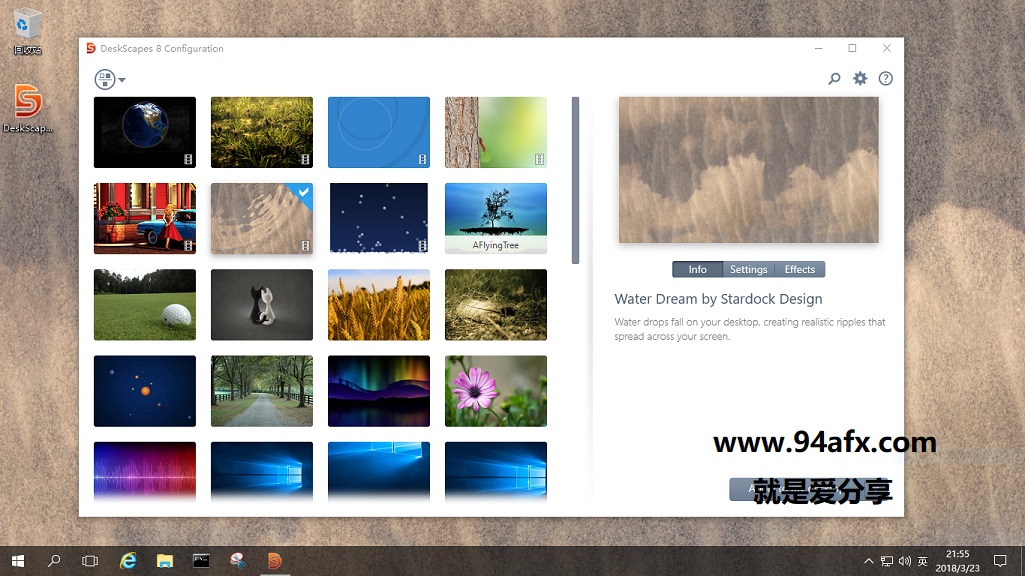Launch Internet Explorer from the taskbar
1025x576 pixels.
coord(128,561)
